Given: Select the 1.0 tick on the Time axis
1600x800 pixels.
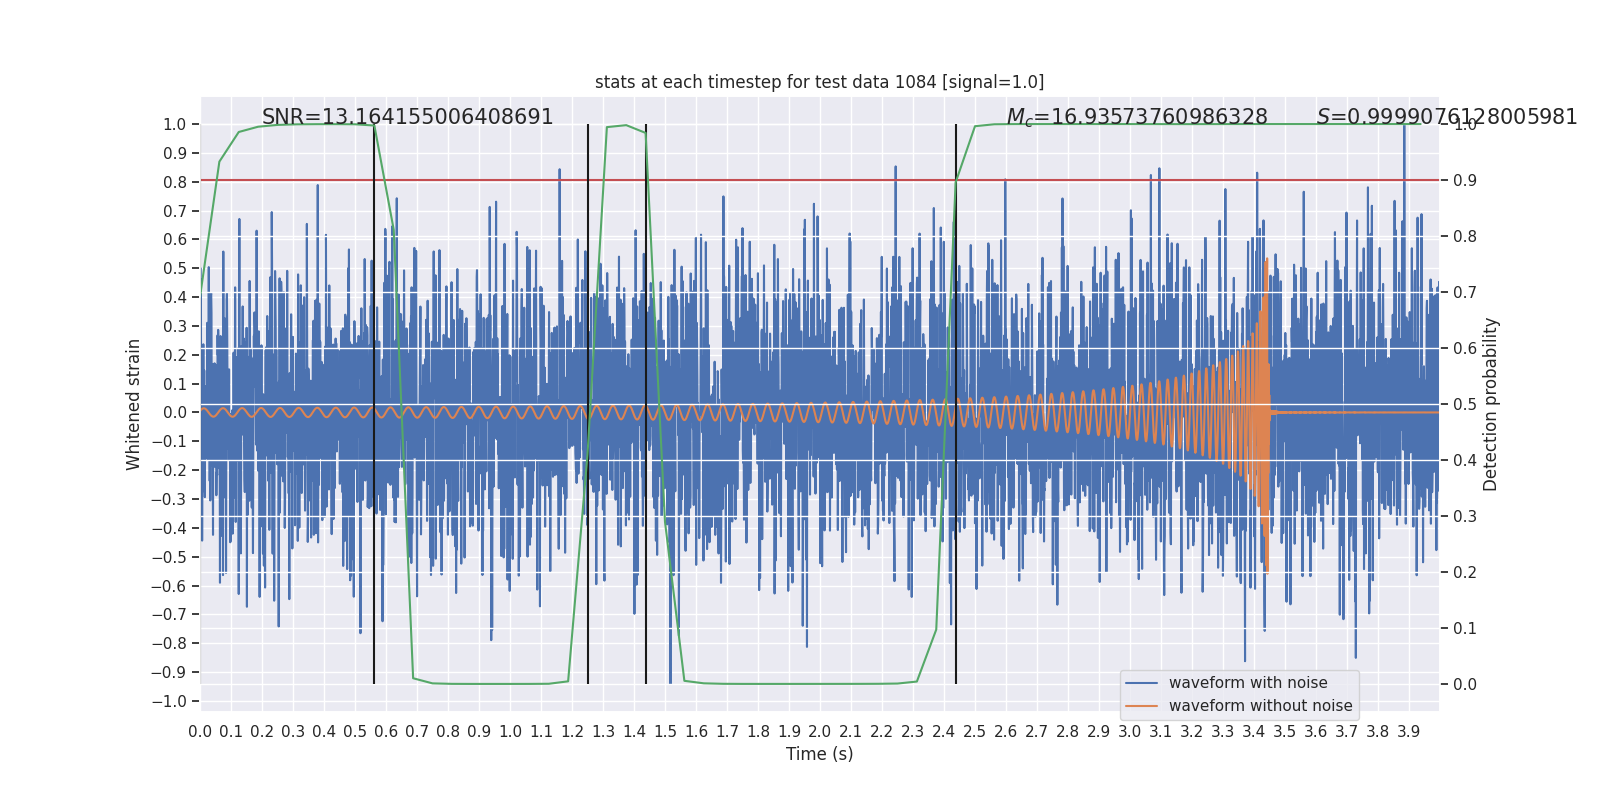Looking at the screenshot, I should (x=510, y=731).
